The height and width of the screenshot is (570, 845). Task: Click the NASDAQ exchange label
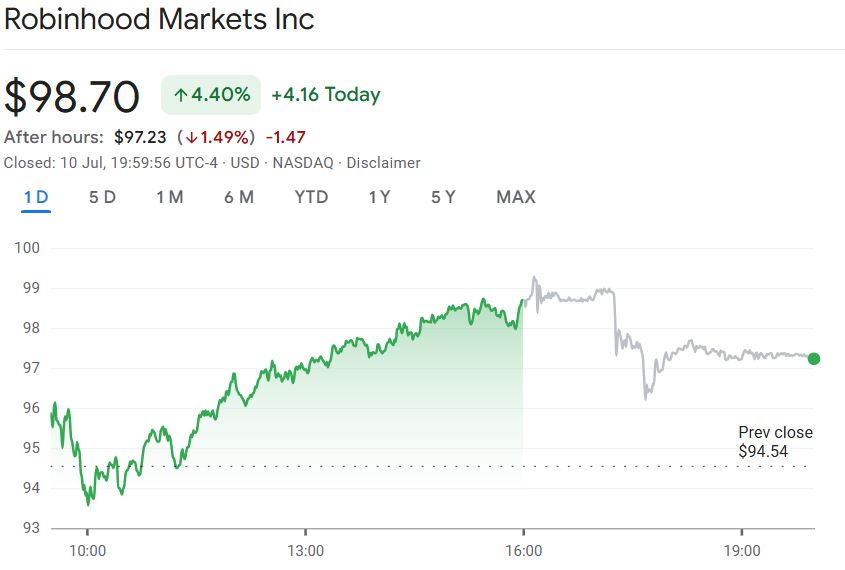click(303, 163)
